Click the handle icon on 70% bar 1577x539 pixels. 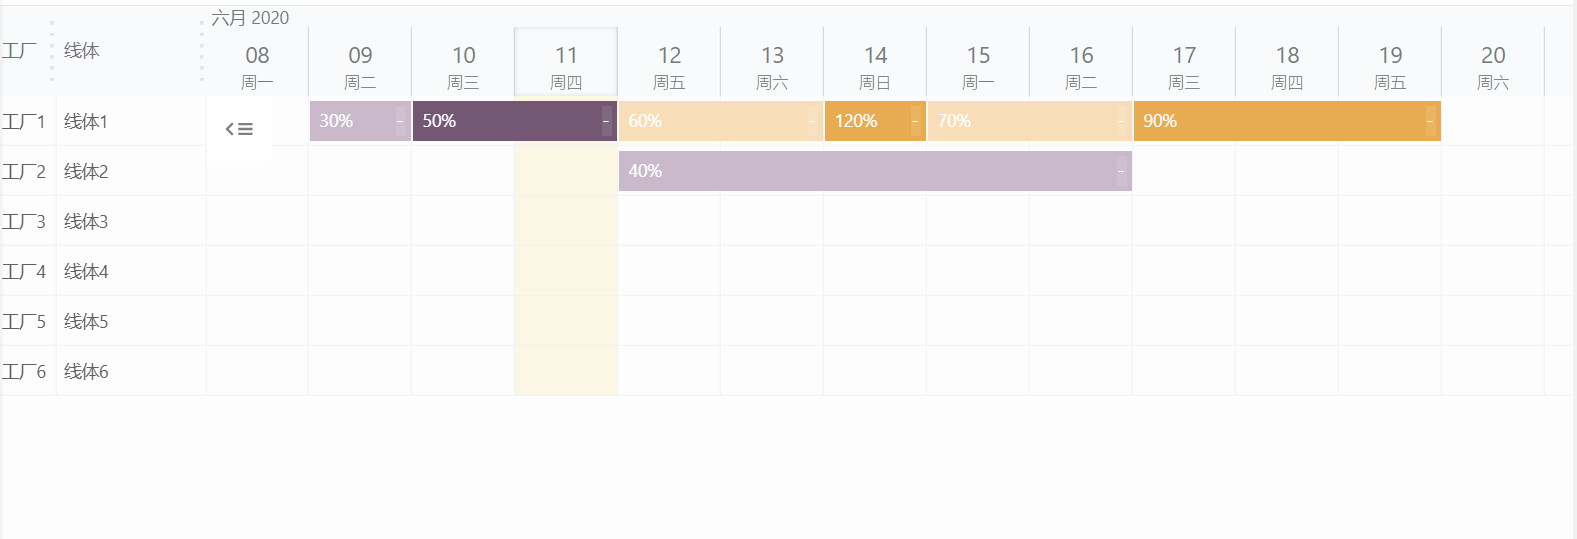pos(1121,121)
